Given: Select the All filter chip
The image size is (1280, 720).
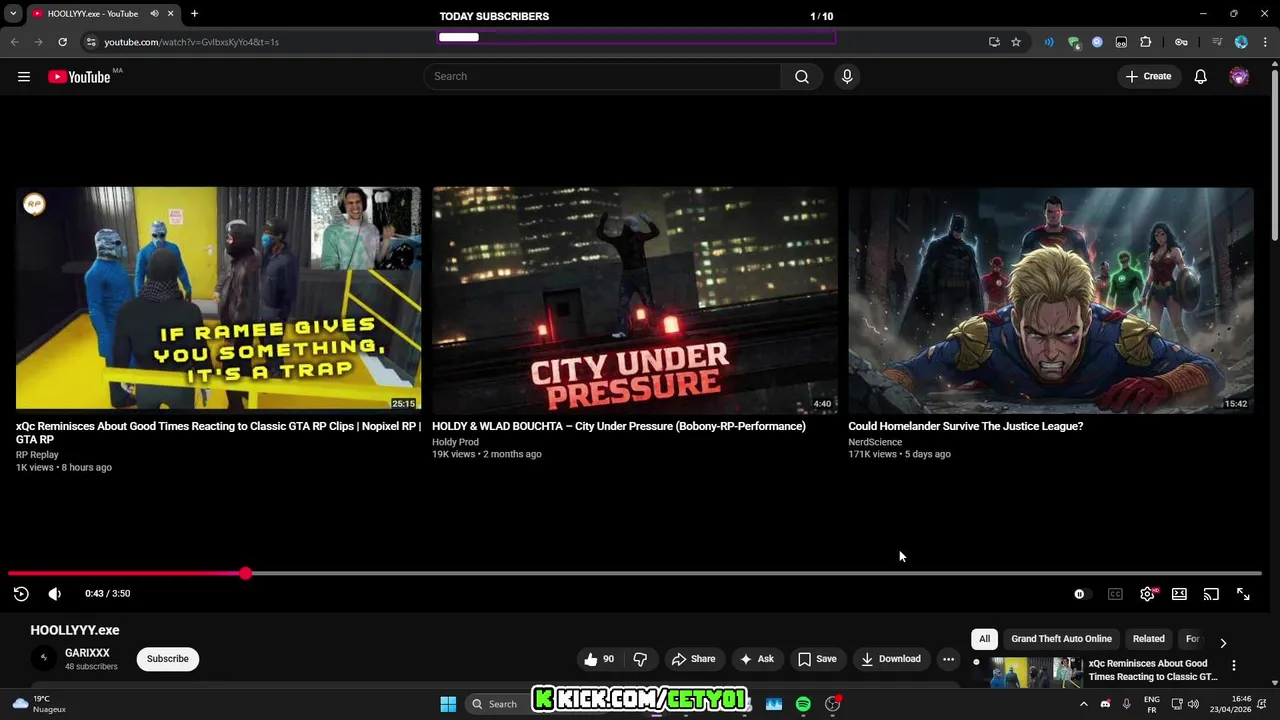Looking at the screenshot, I should [x=984, y=639].
